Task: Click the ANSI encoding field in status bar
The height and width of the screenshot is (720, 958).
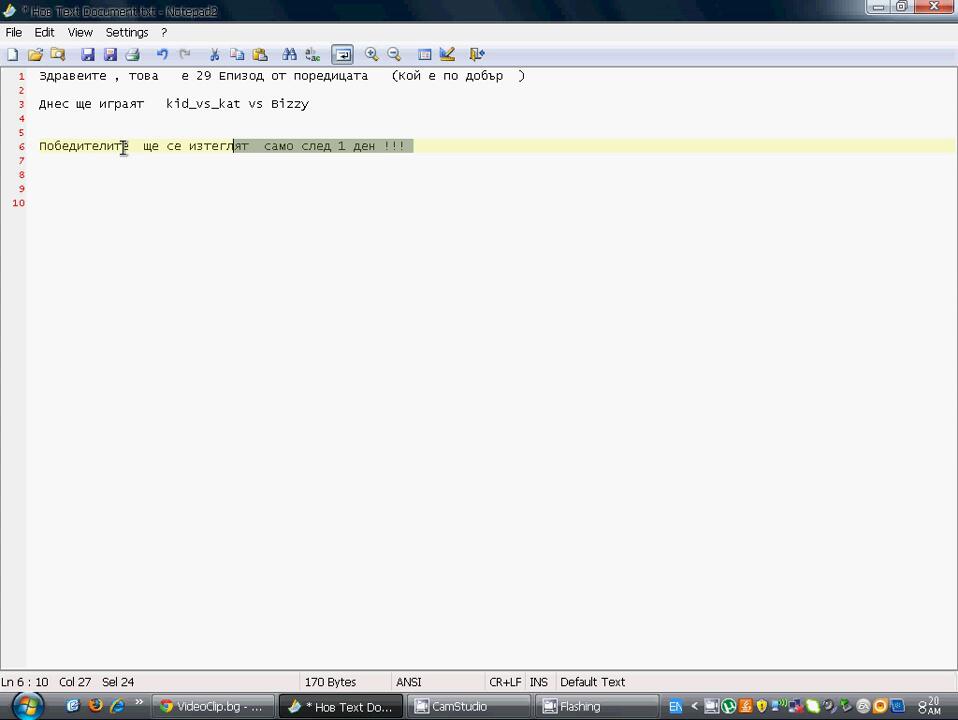Action: click(409, 682)
